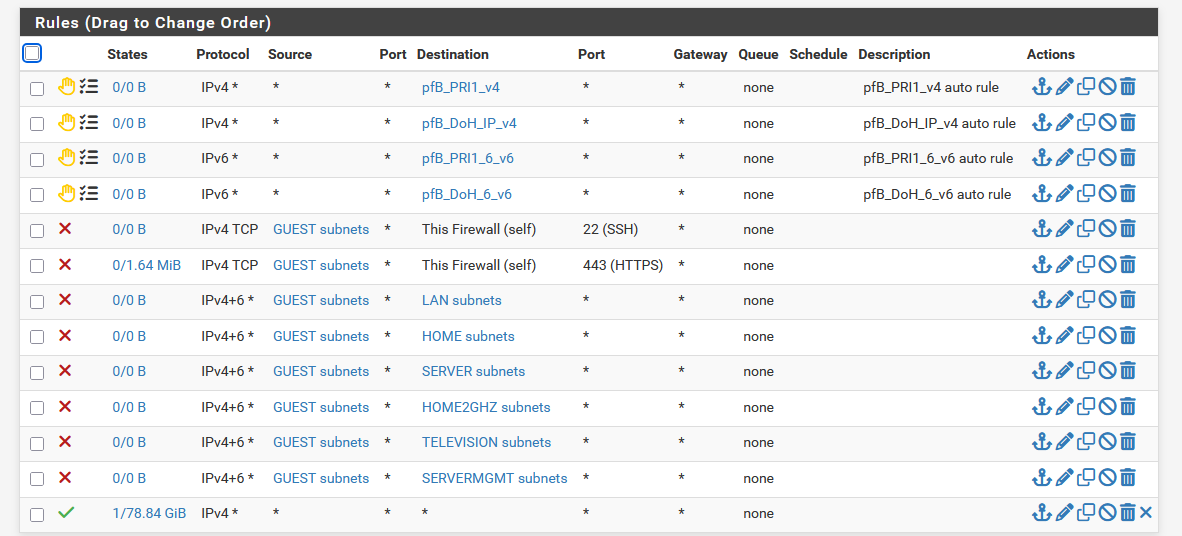The width and height of the screenshot is (1182, 536).
Task: Edit the SERVERMGMT subnets rule
Action: coord(1064,477)
